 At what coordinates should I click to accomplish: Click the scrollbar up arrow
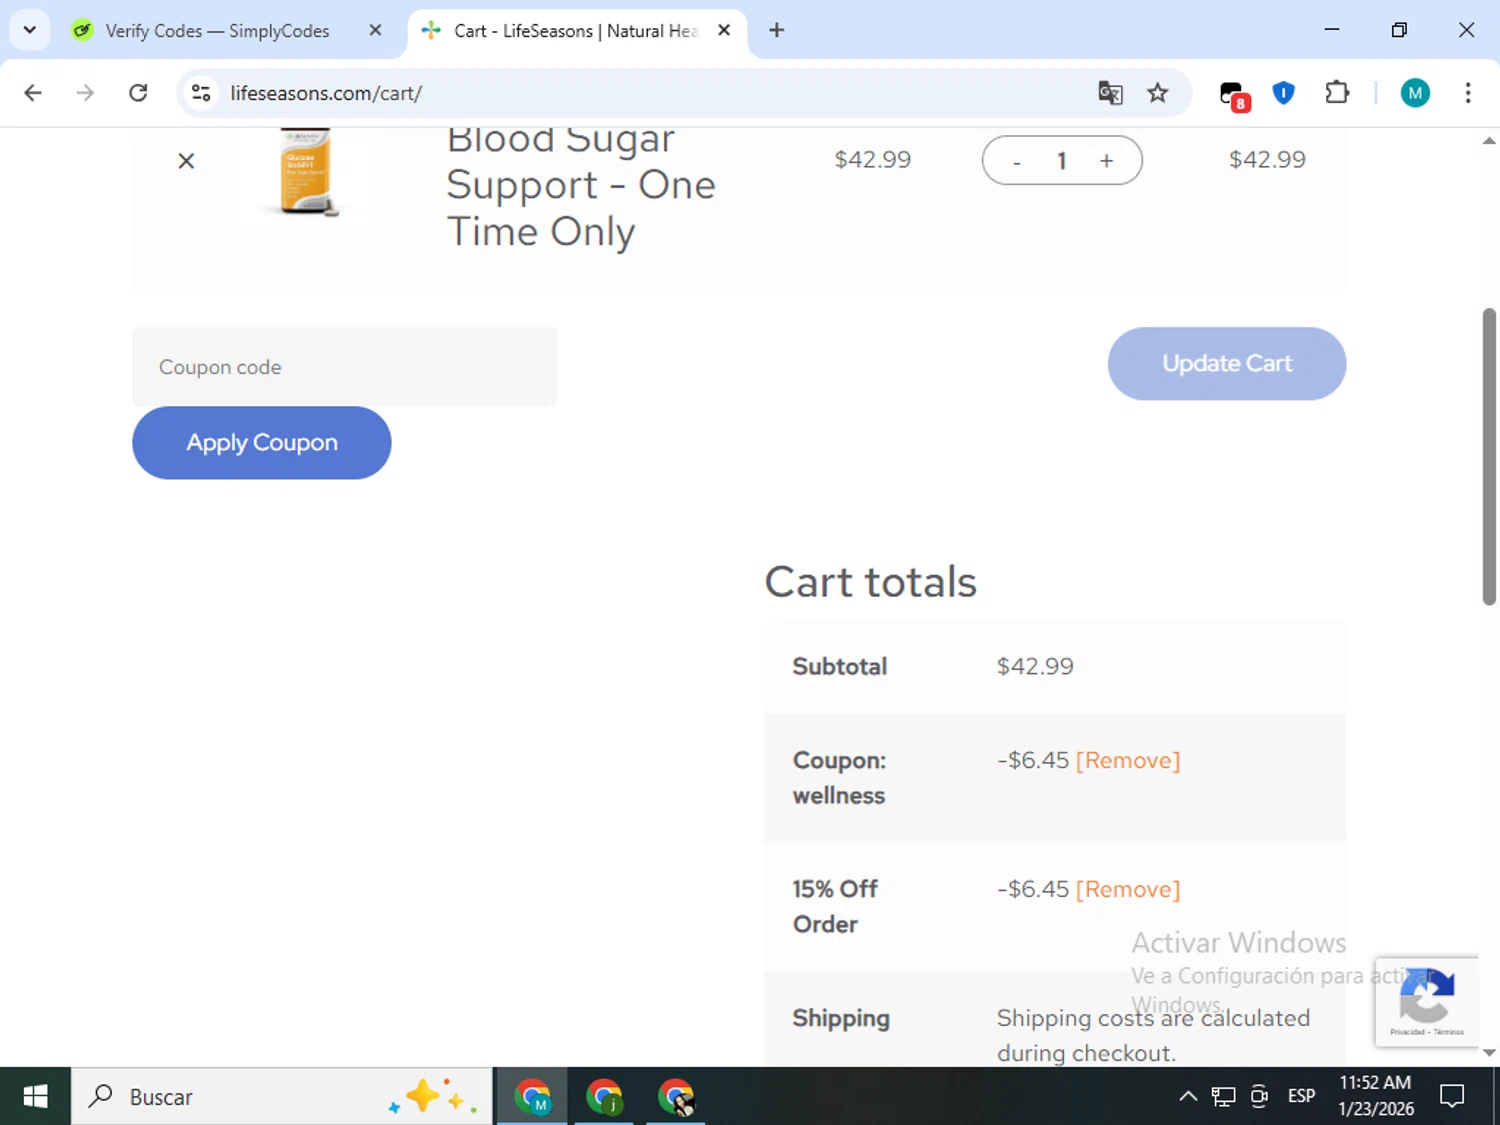click(1489, 141)
